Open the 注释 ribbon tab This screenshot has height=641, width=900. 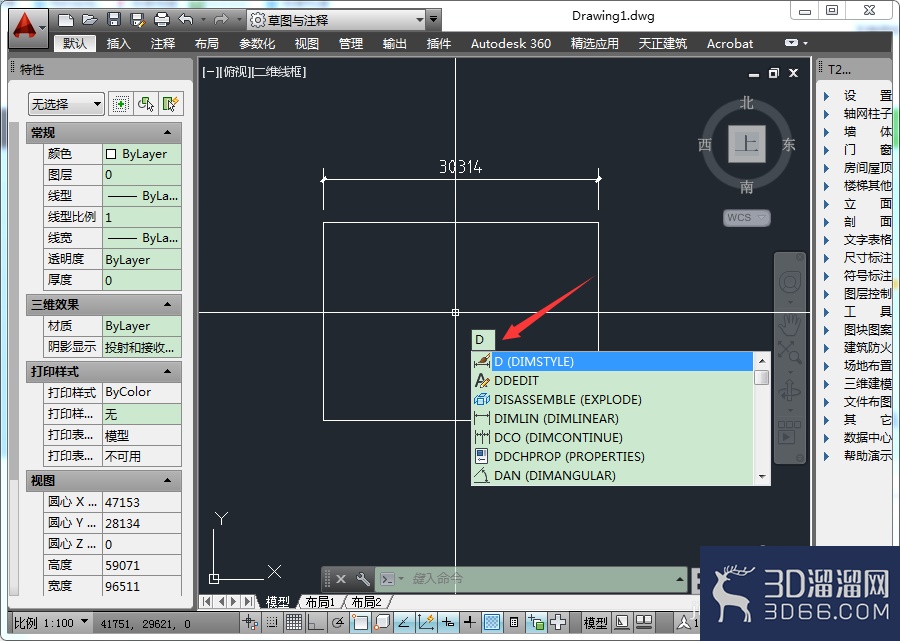162,44
